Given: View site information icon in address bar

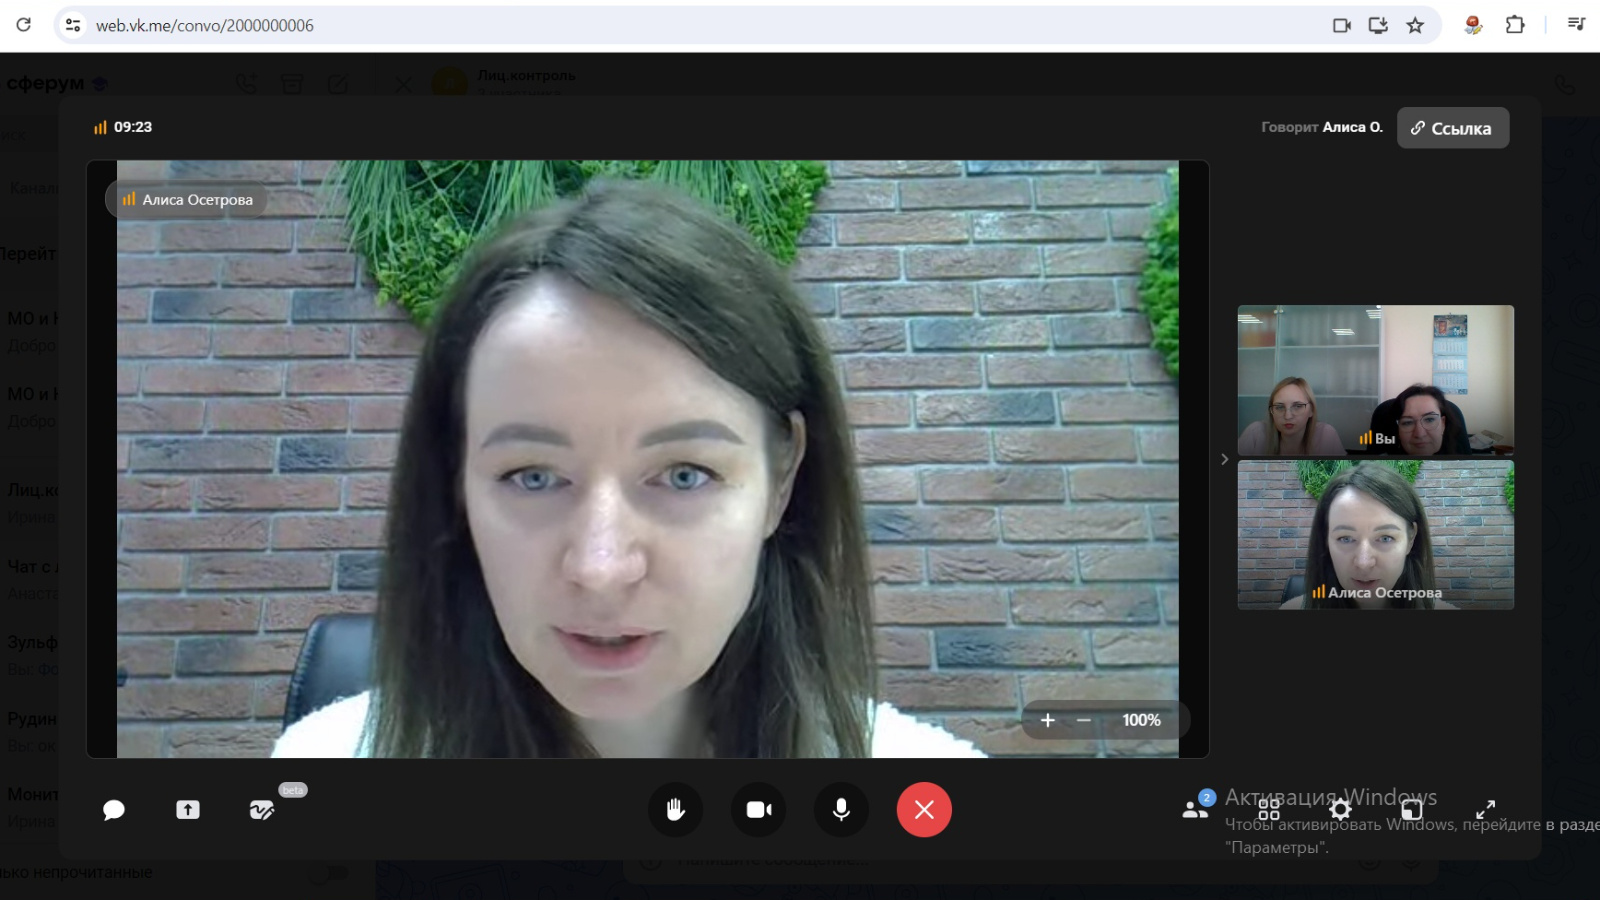Looking at the screenshot, I should [x=73, y=25].
